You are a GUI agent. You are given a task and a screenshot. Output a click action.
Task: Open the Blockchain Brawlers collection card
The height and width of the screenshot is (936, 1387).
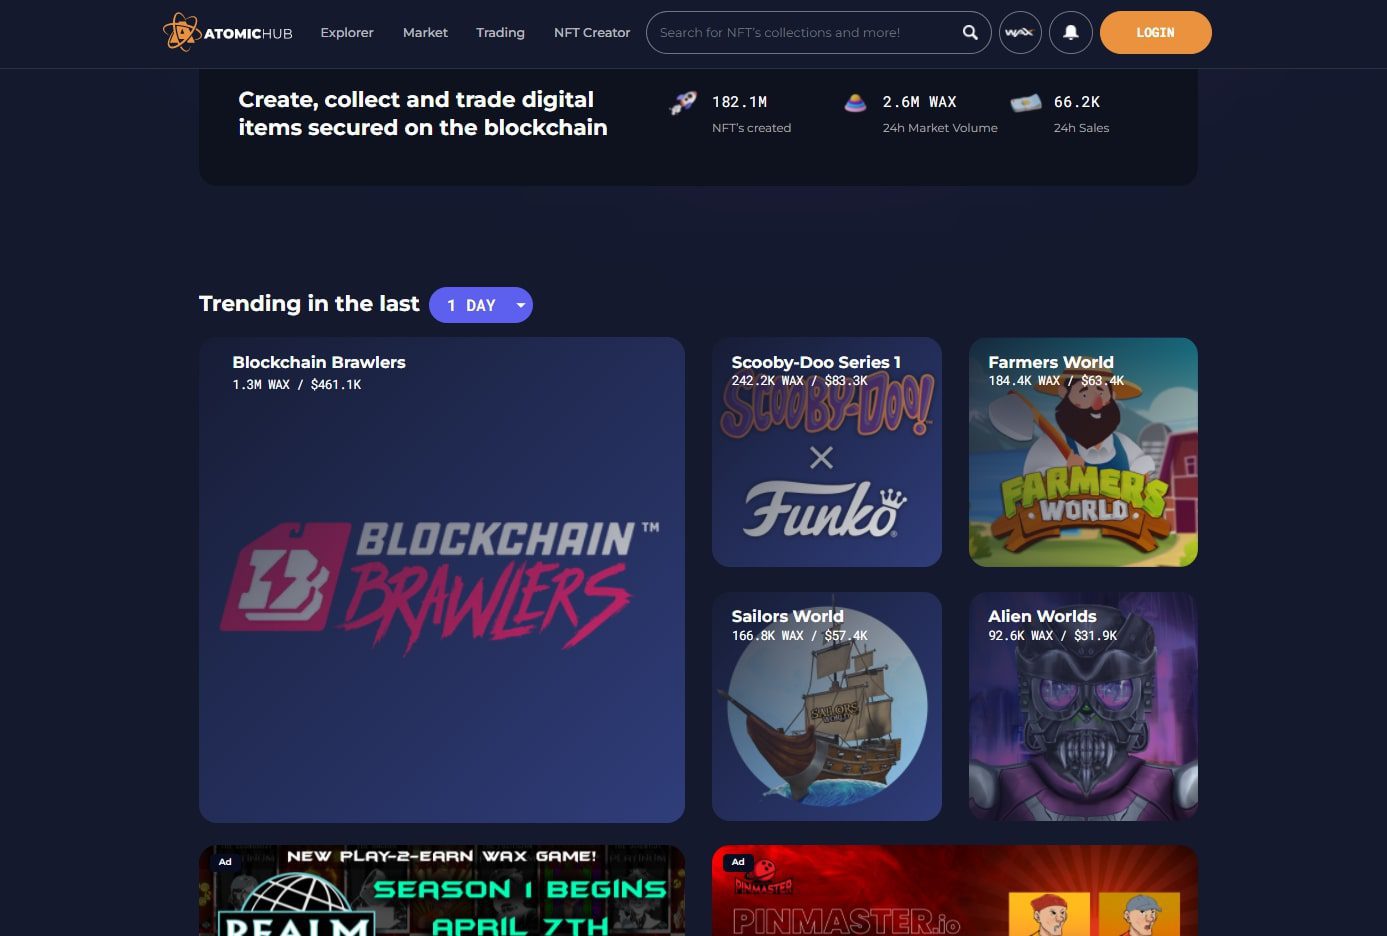[x=442, y=580]
